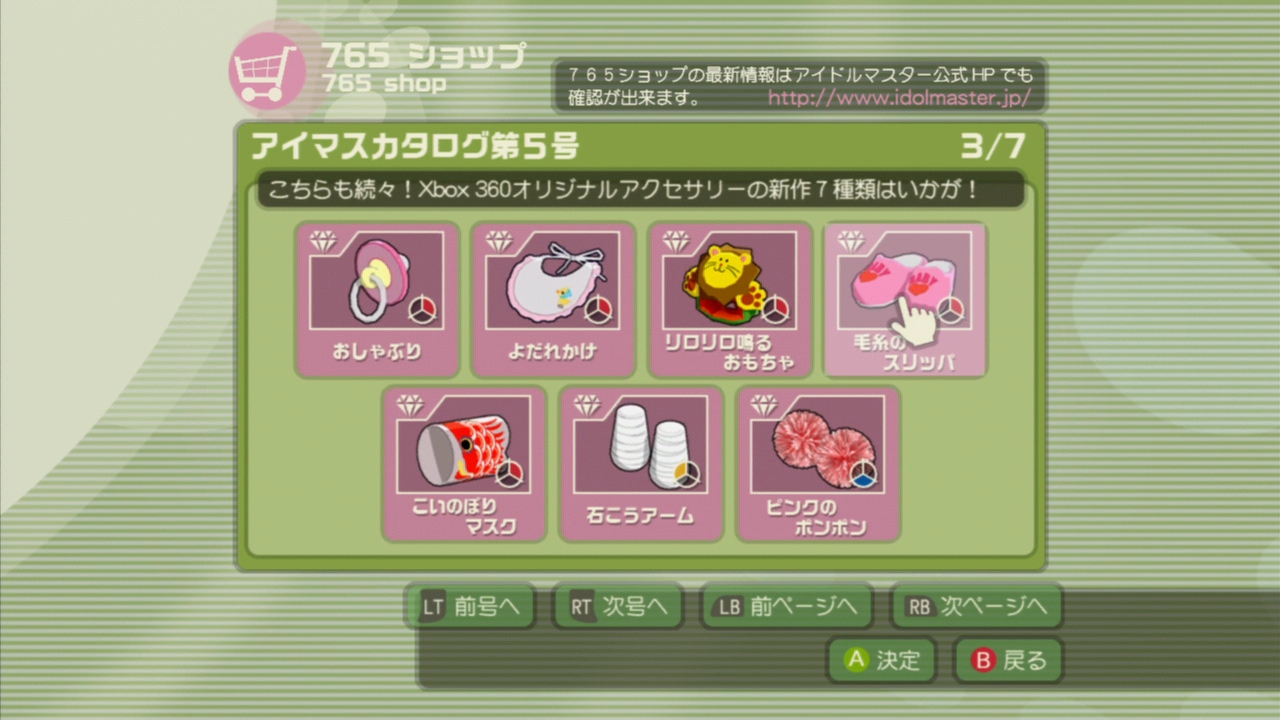Go to next issue with RT 次号へ
Viewport: 1280px width, 720px height.
tap(618, 606)
